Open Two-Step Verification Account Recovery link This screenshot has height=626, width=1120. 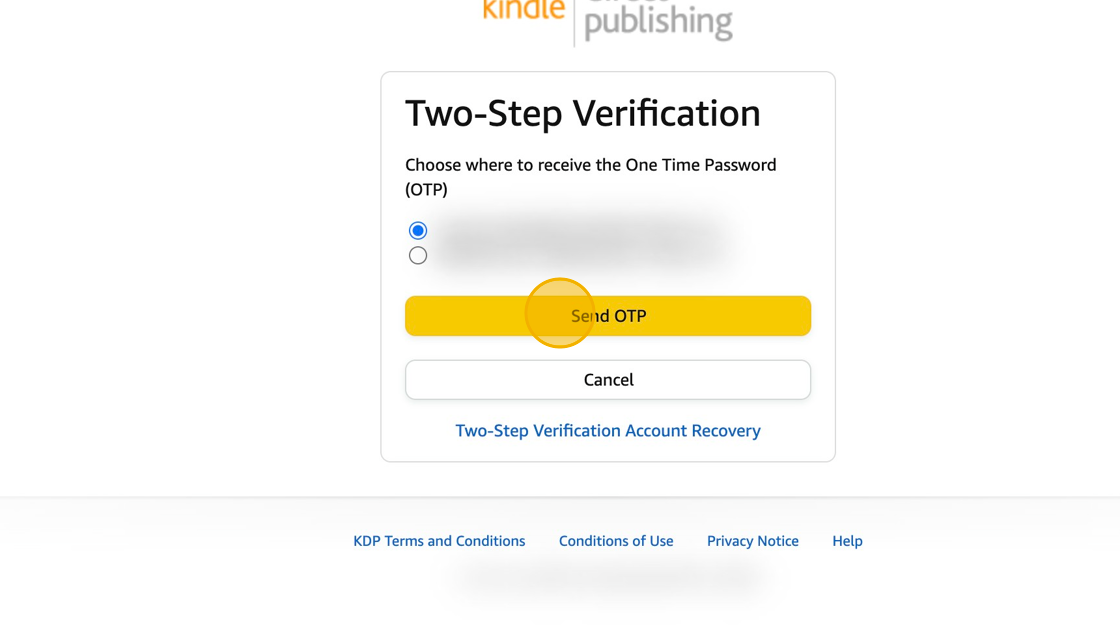pos(608,431)
